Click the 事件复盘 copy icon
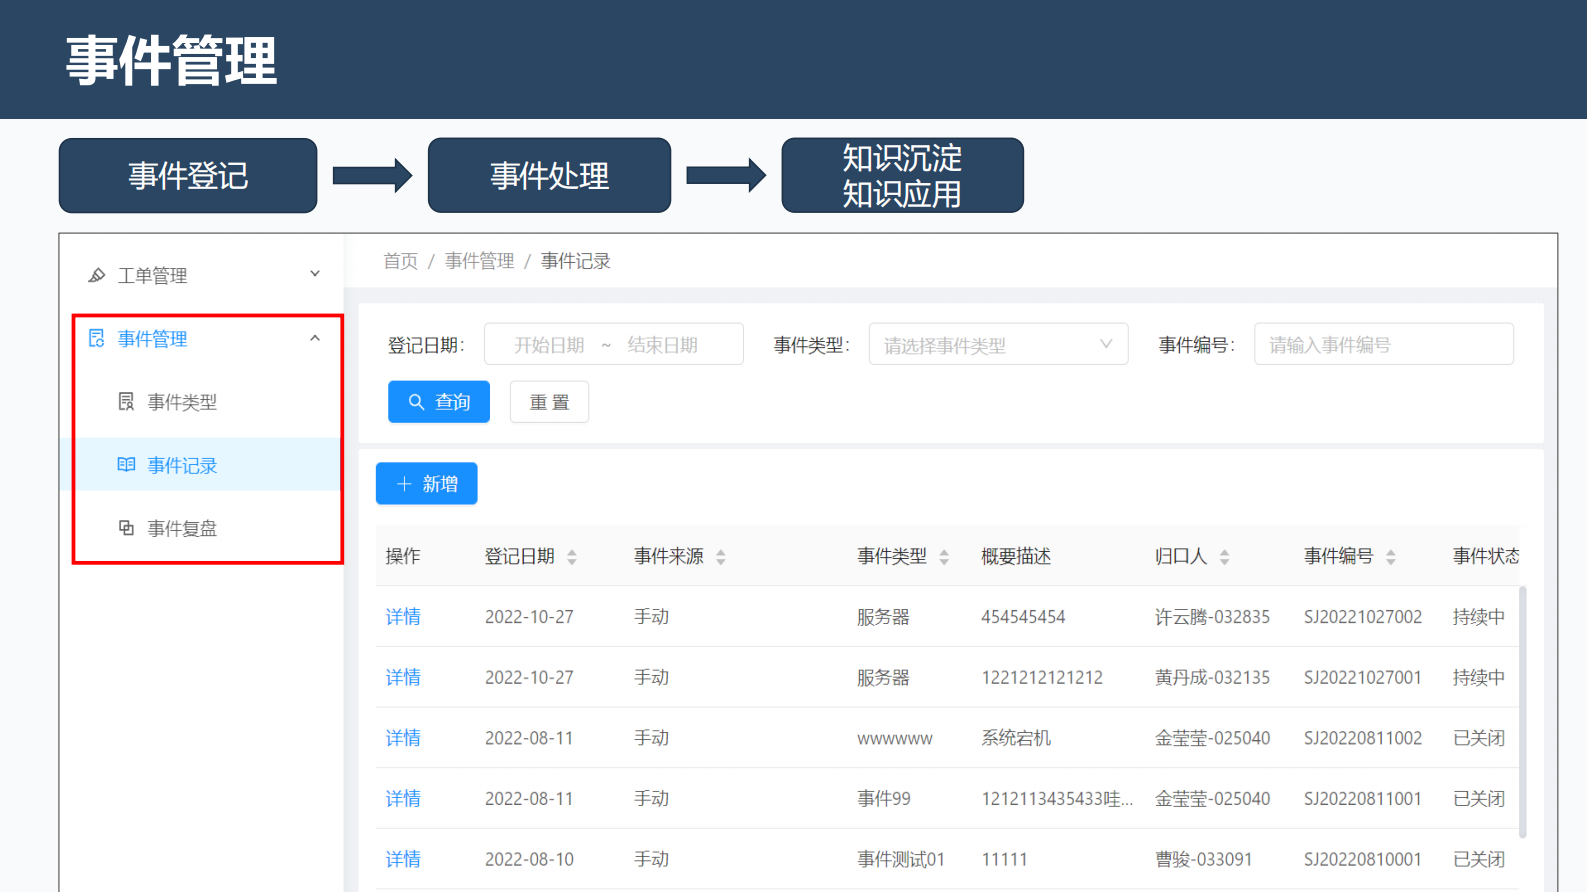Viewport: 1587px width, 892px height. [x=126, y=528]
